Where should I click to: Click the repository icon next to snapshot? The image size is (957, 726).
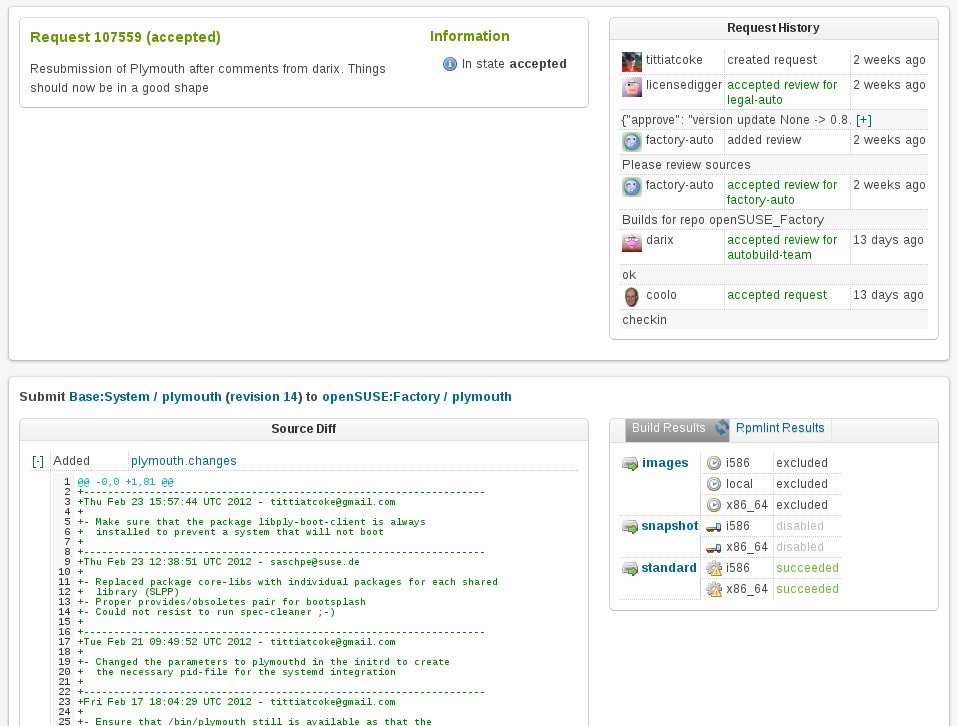point(630,527)
